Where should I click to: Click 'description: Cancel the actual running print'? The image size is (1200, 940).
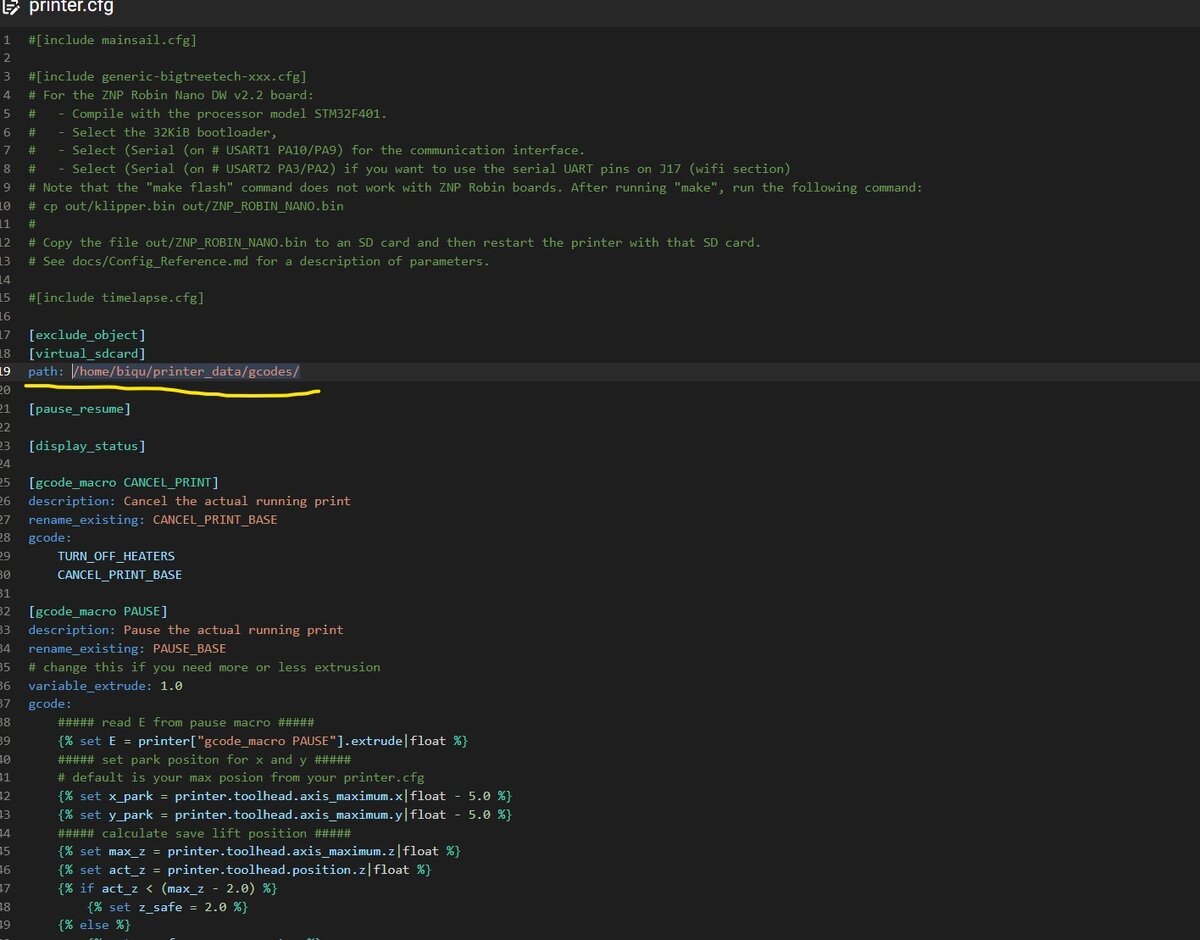tap(189, 501)
